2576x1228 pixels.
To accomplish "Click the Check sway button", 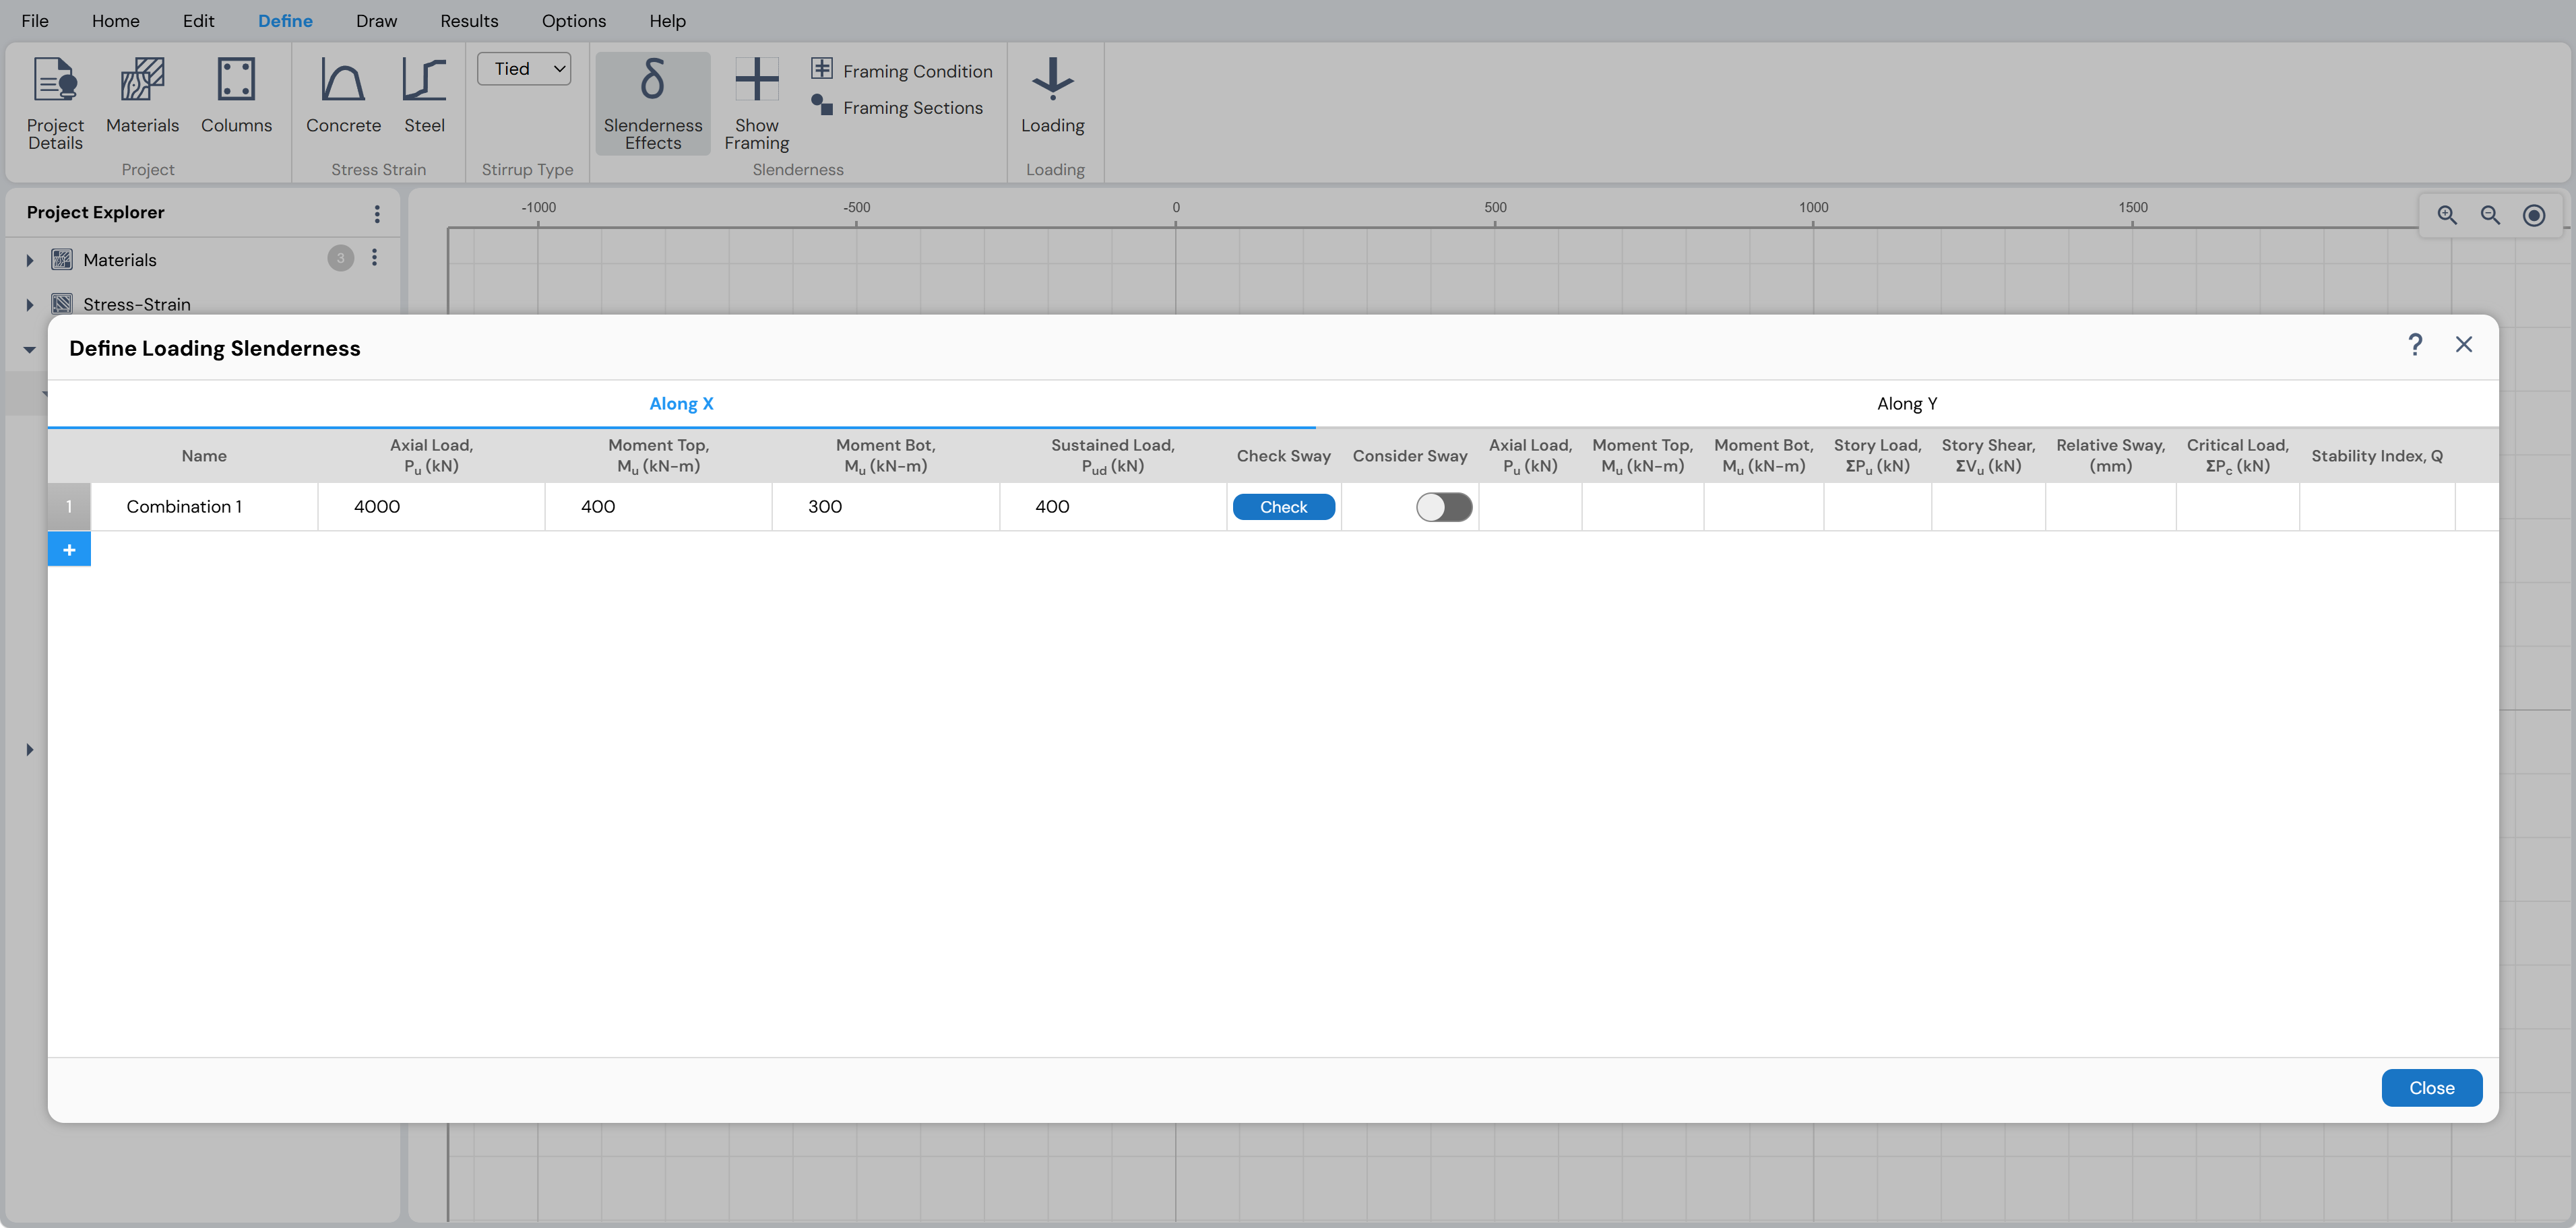I will (1283, 507).
